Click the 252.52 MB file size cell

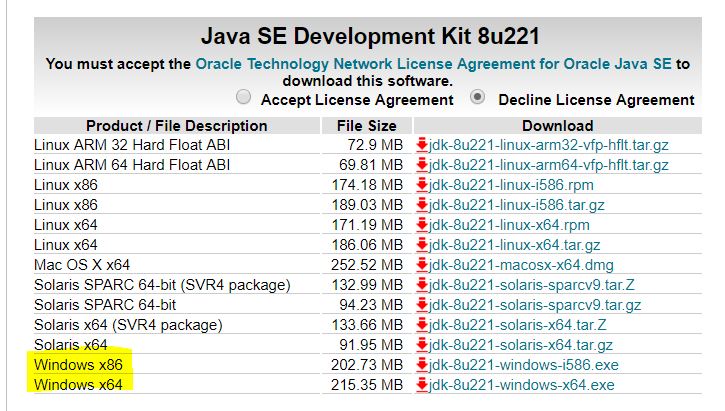(367, 265)
